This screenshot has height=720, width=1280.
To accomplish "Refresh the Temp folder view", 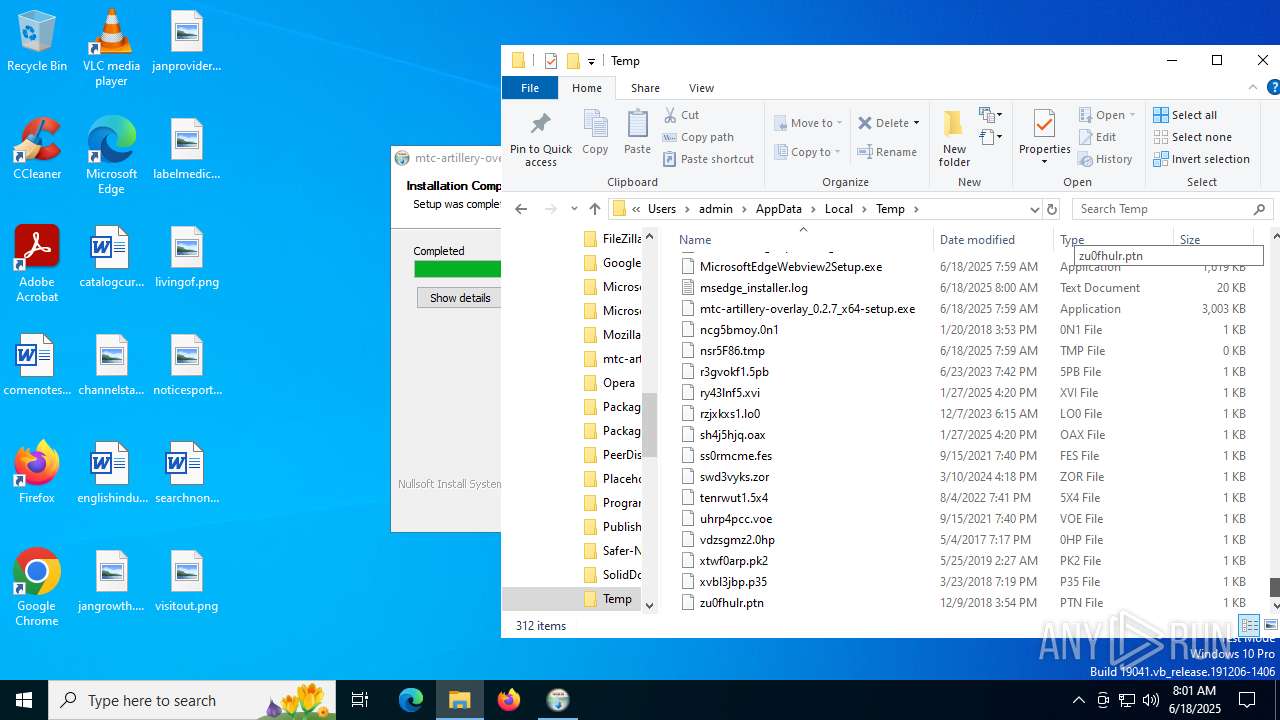I will tap(1051, 209).
